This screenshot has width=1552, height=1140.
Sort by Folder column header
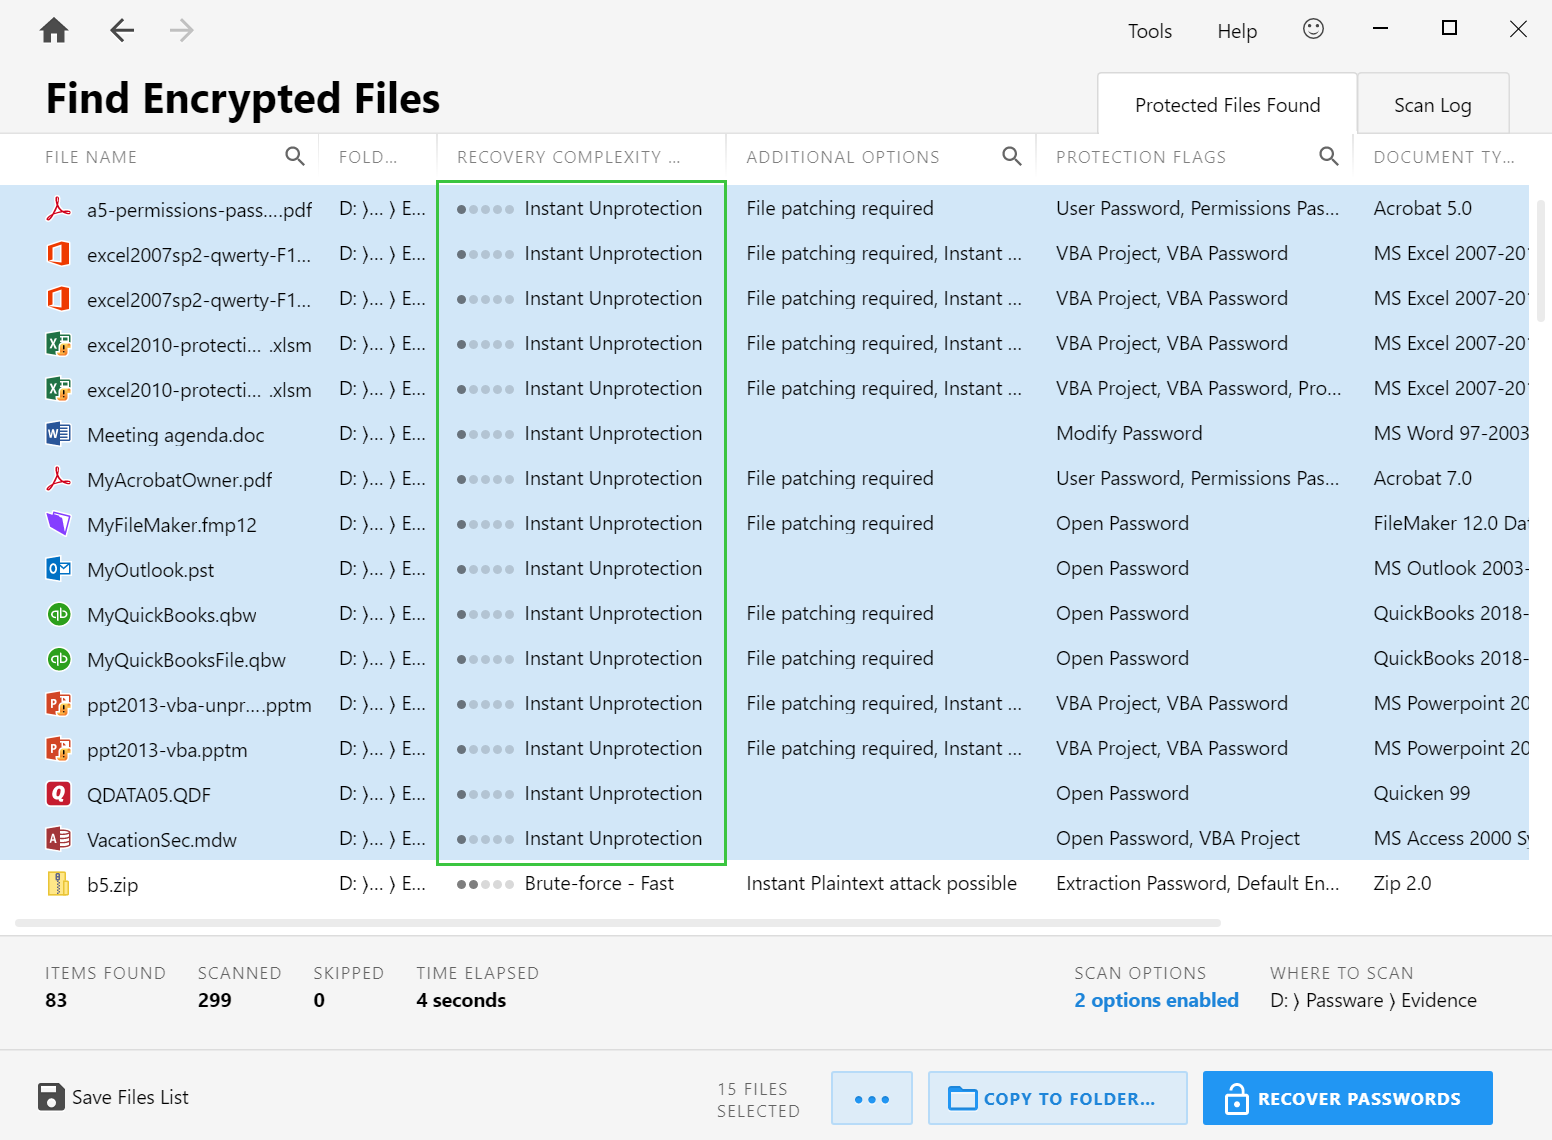tap(367, 157)
